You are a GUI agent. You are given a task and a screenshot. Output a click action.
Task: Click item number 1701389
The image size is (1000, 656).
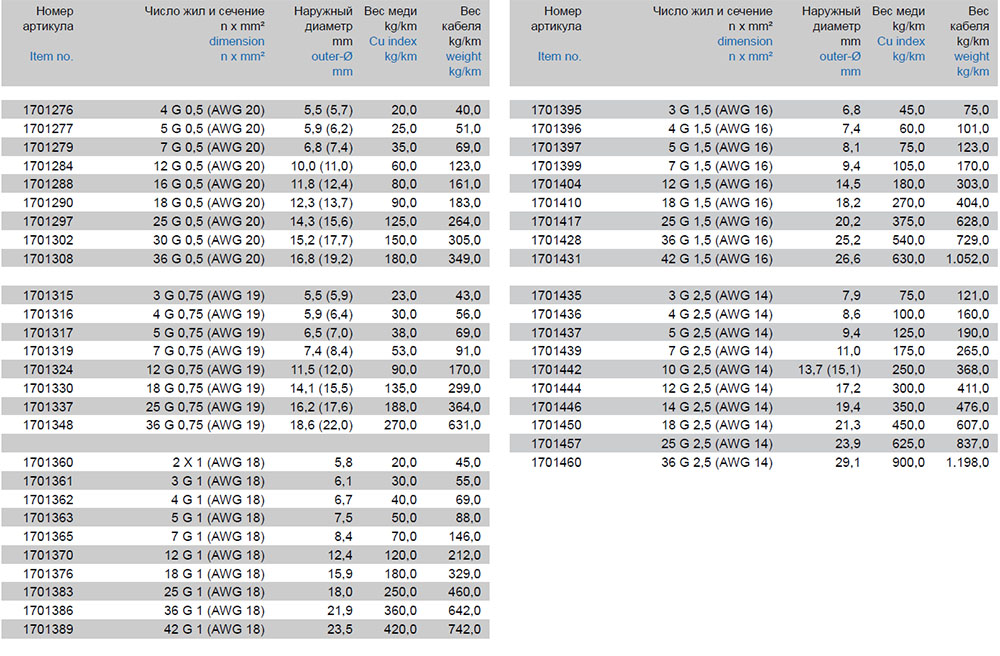pos(48,629)
